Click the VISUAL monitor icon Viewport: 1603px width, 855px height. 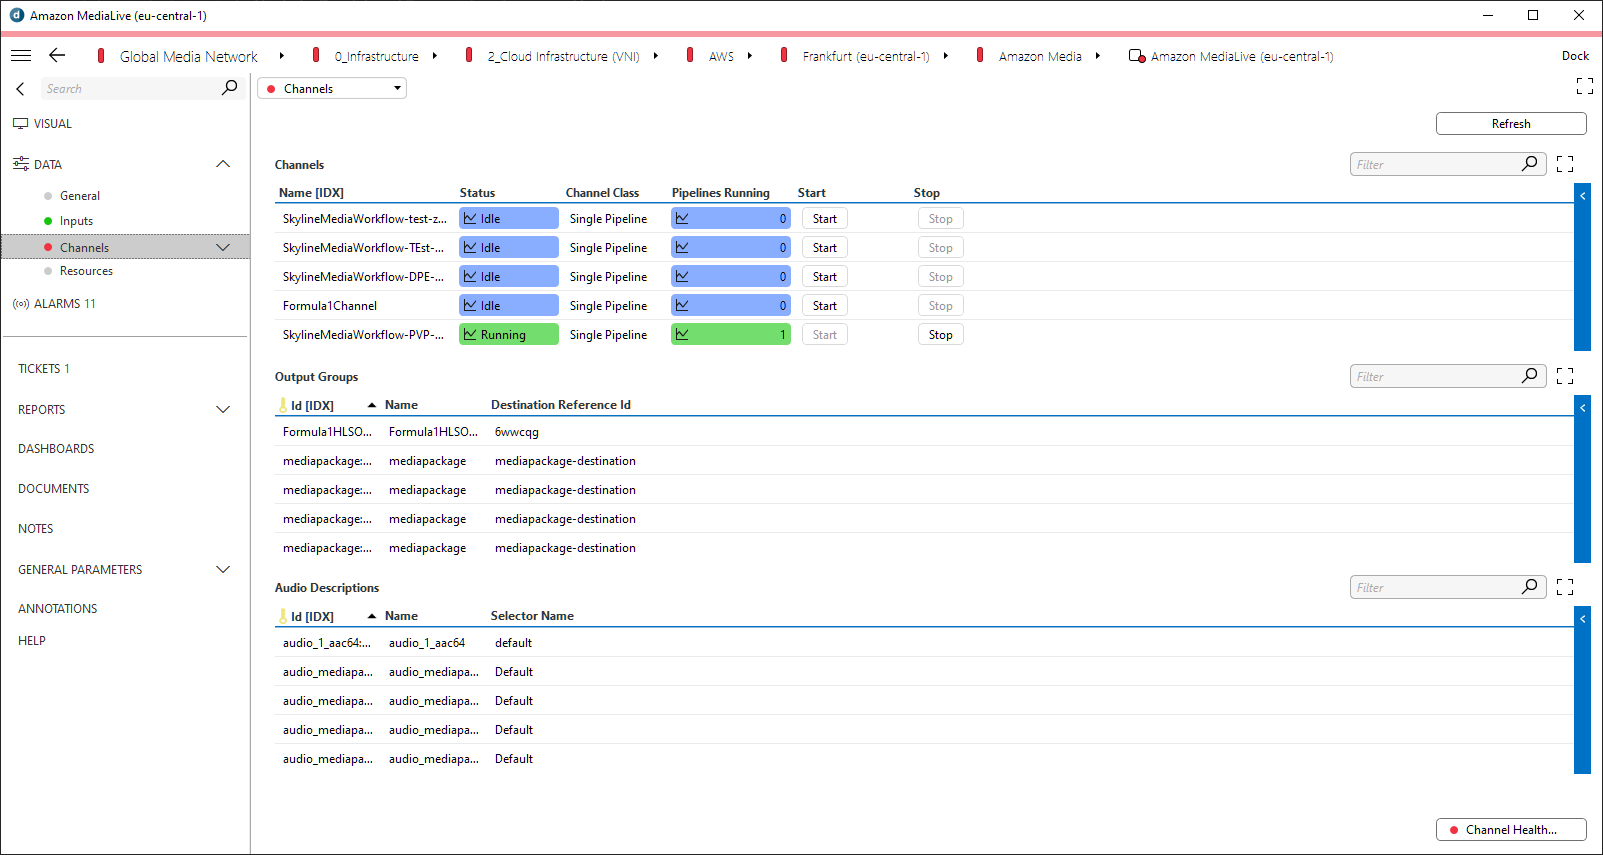pos(21,124)
